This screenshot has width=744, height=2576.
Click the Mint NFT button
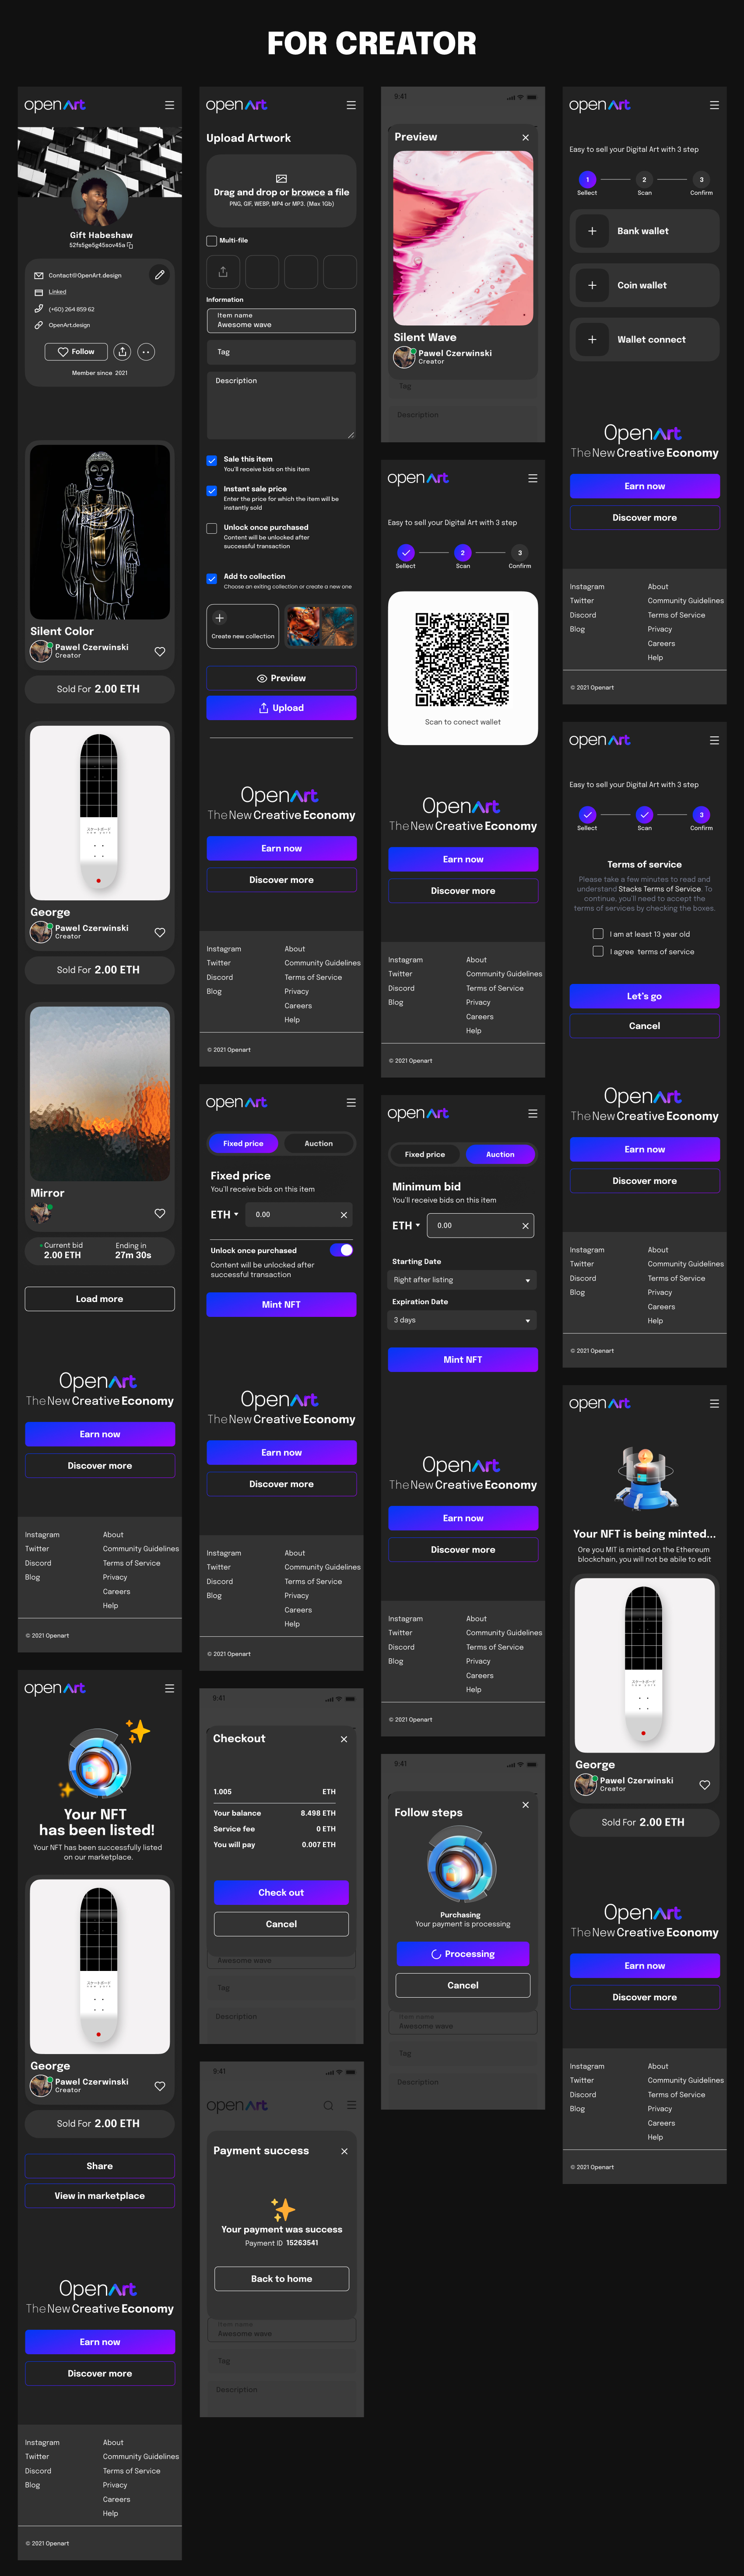(x=281, y=1304)
